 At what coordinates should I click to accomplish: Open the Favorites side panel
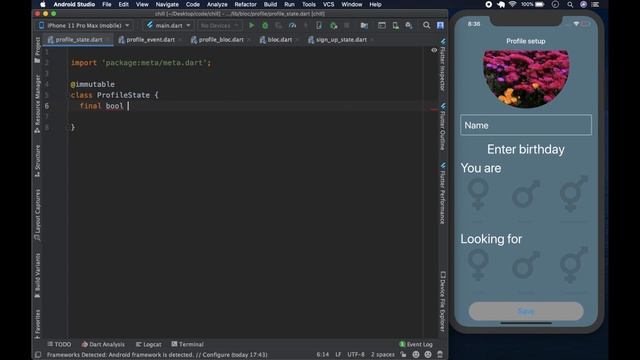coord(38,324)
